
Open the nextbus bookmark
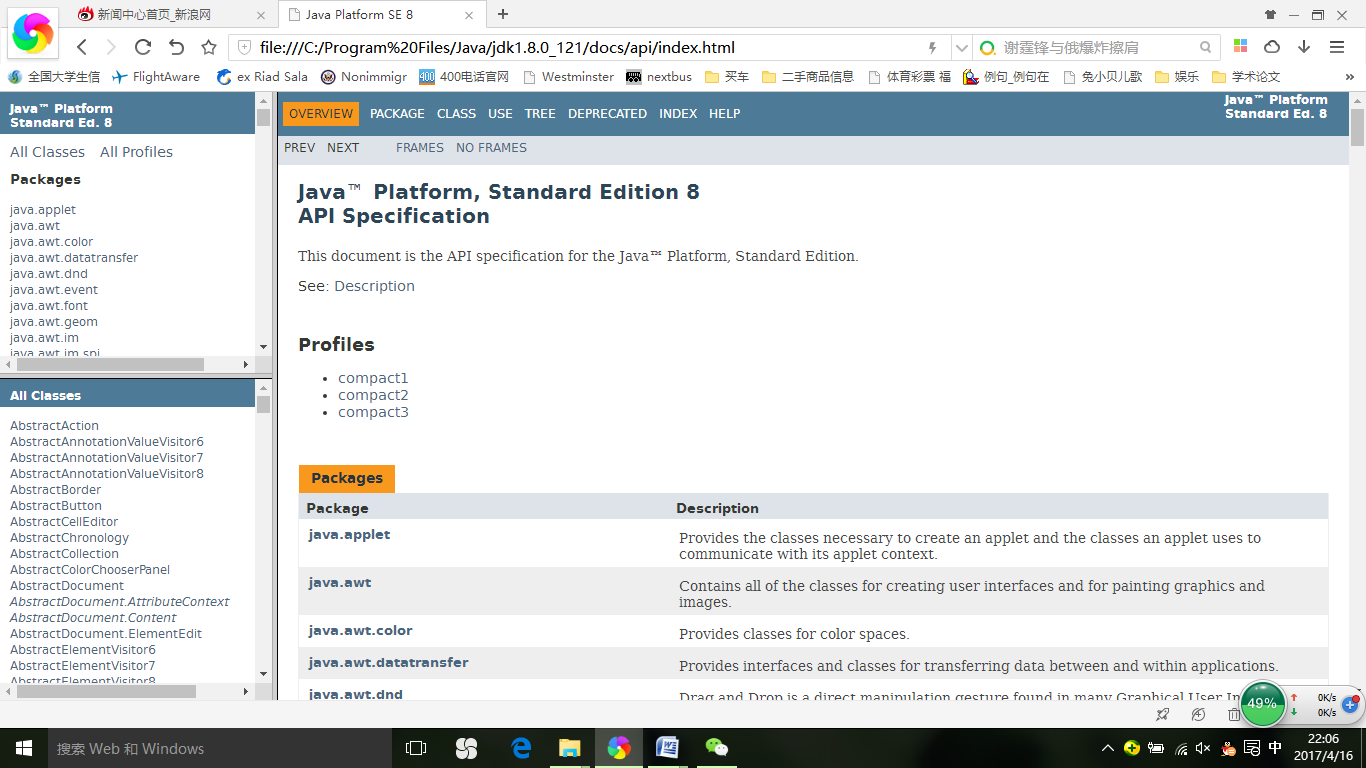click(x=659, y=76)
